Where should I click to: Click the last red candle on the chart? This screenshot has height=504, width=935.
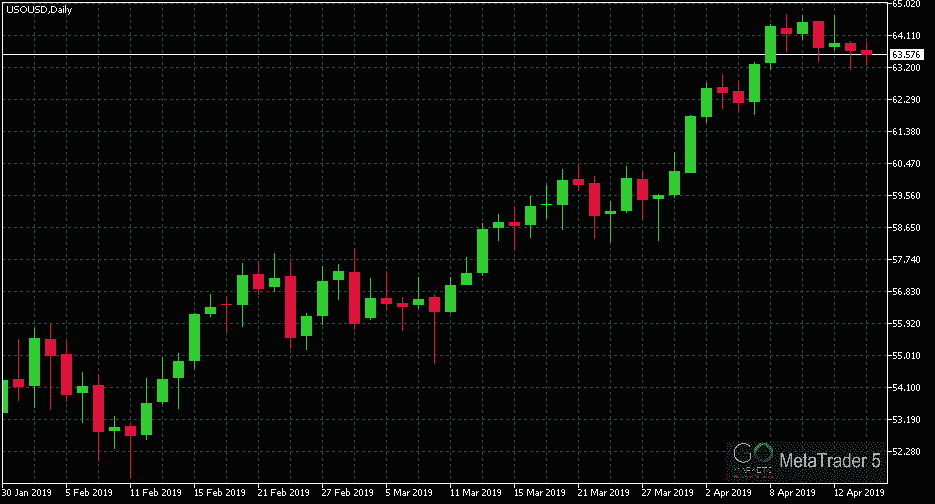tap(866, 52)
